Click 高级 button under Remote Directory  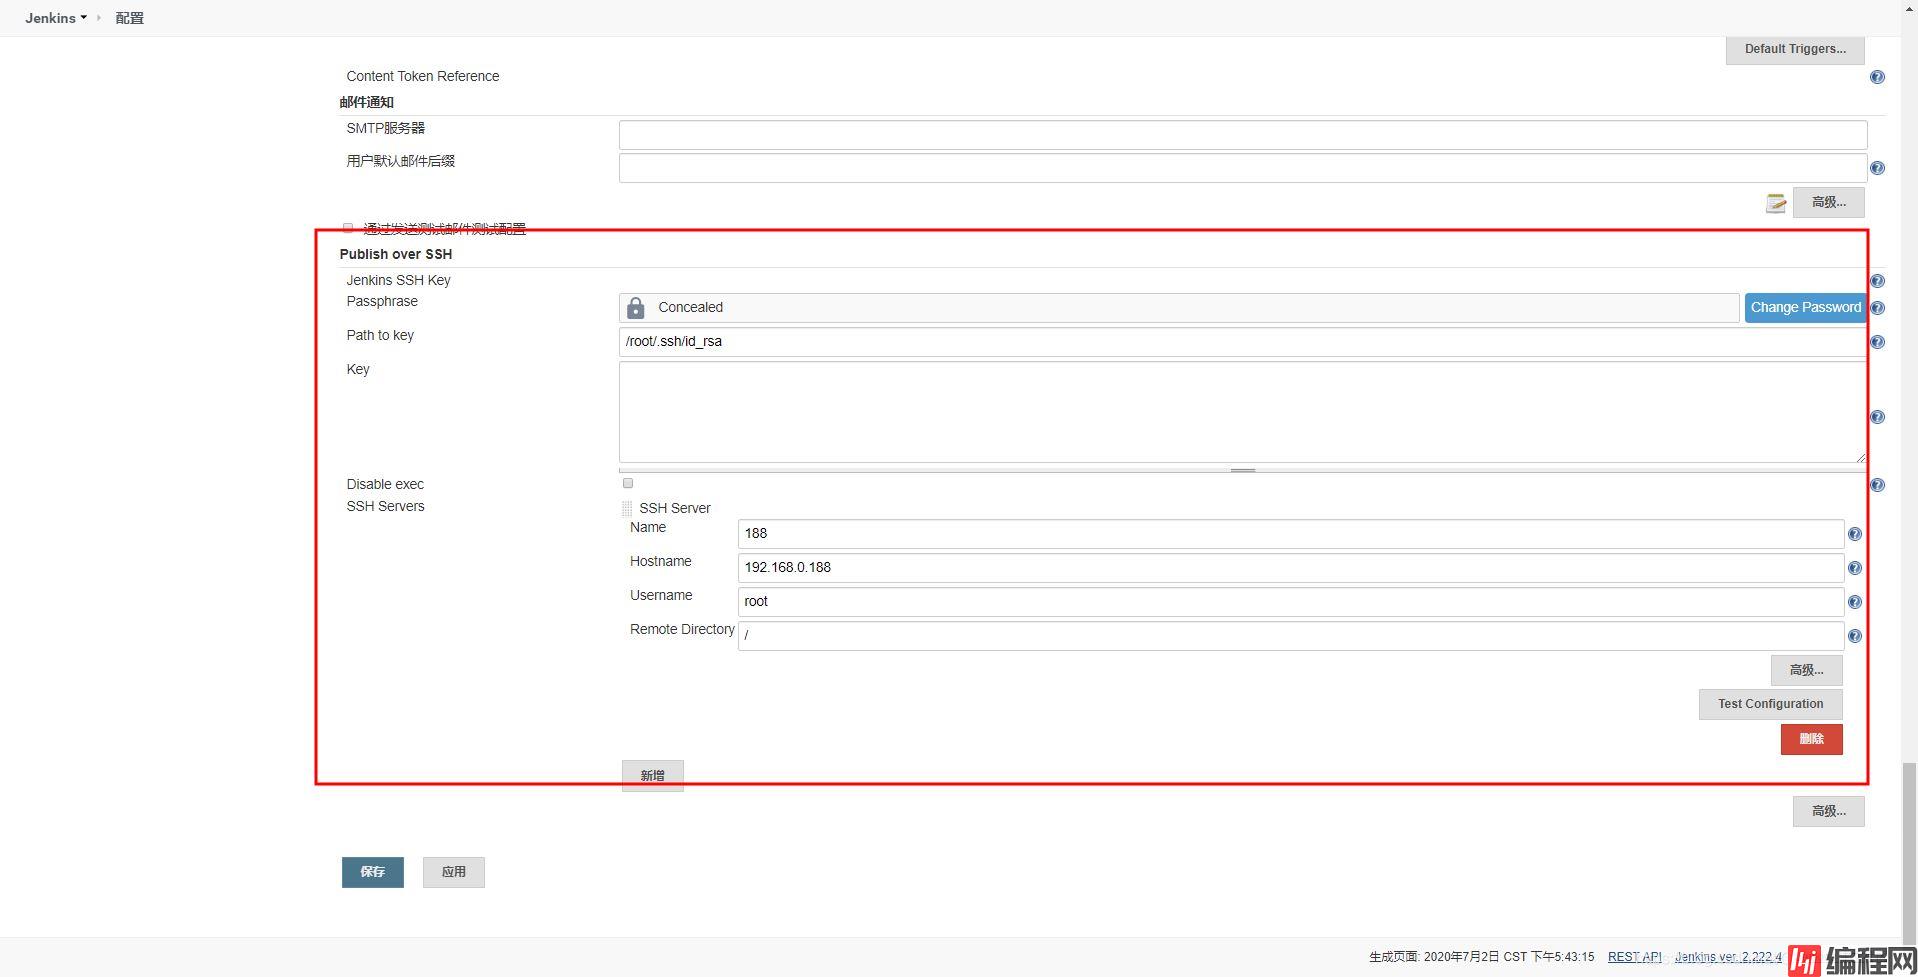point(1806,670)
